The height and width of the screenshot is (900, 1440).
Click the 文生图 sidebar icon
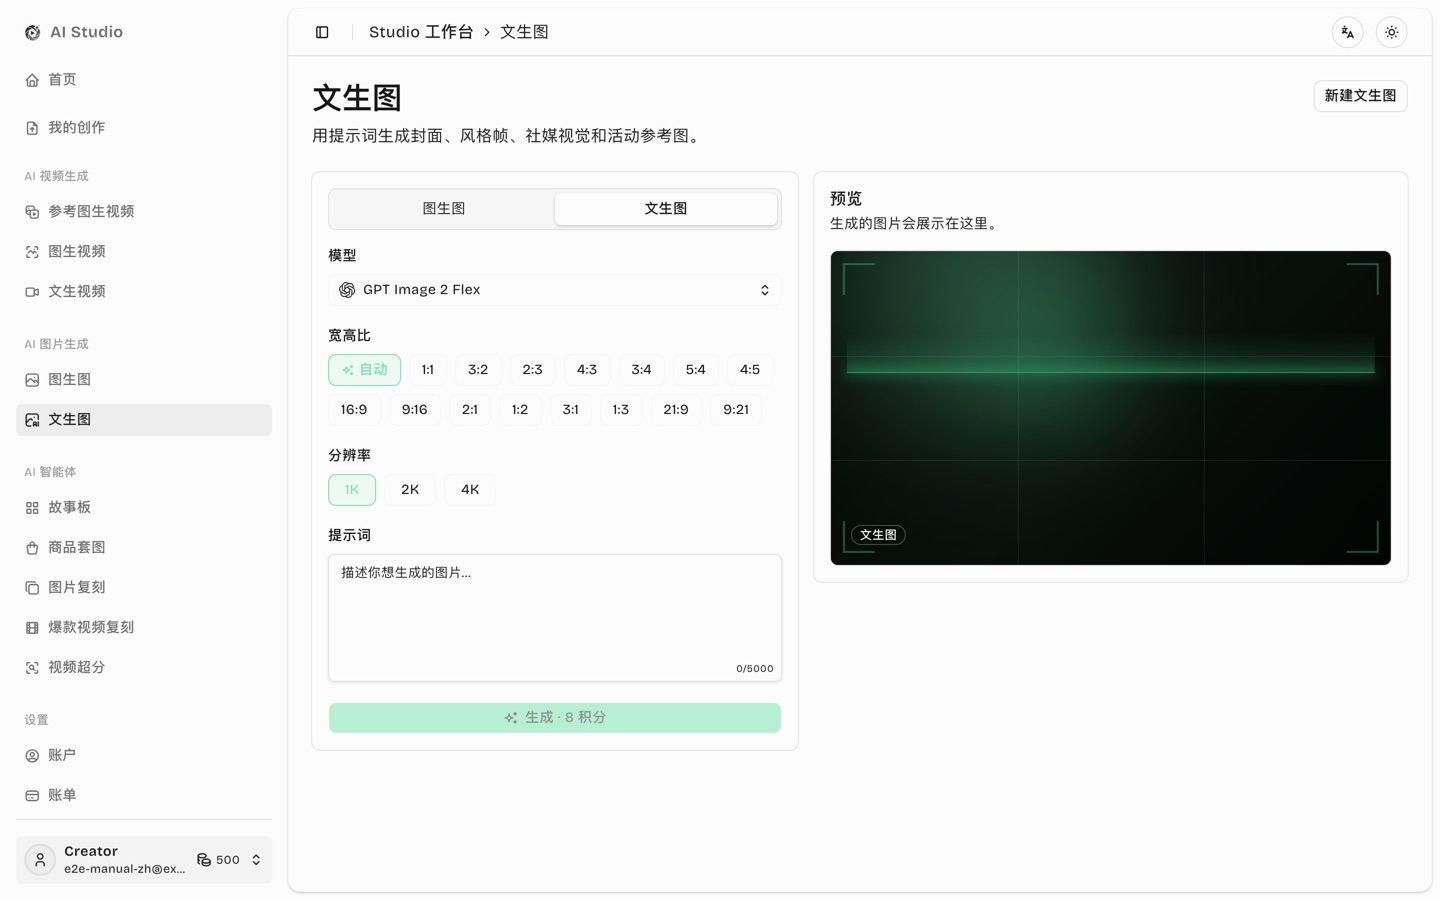click(x=32, y=420)
